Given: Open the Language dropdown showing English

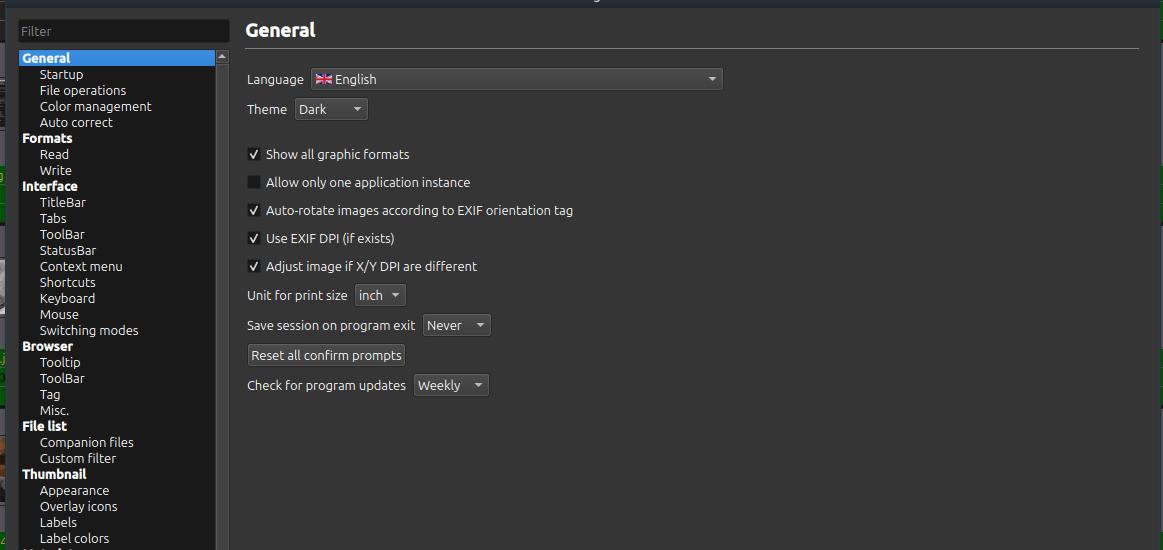Looking at the screenshot, I should (516, 79).
